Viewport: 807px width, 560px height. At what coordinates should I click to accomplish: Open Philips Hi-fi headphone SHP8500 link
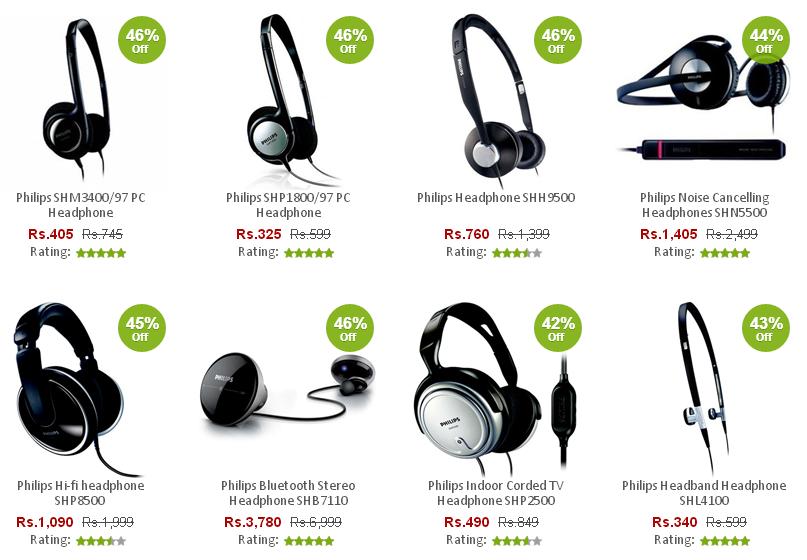[x=80, y=493]
